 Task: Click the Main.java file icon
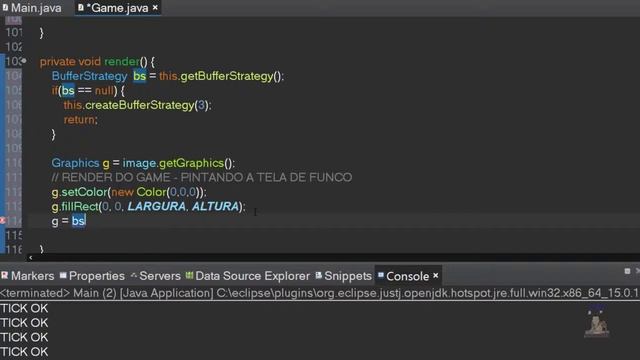[x=5, y=7]
